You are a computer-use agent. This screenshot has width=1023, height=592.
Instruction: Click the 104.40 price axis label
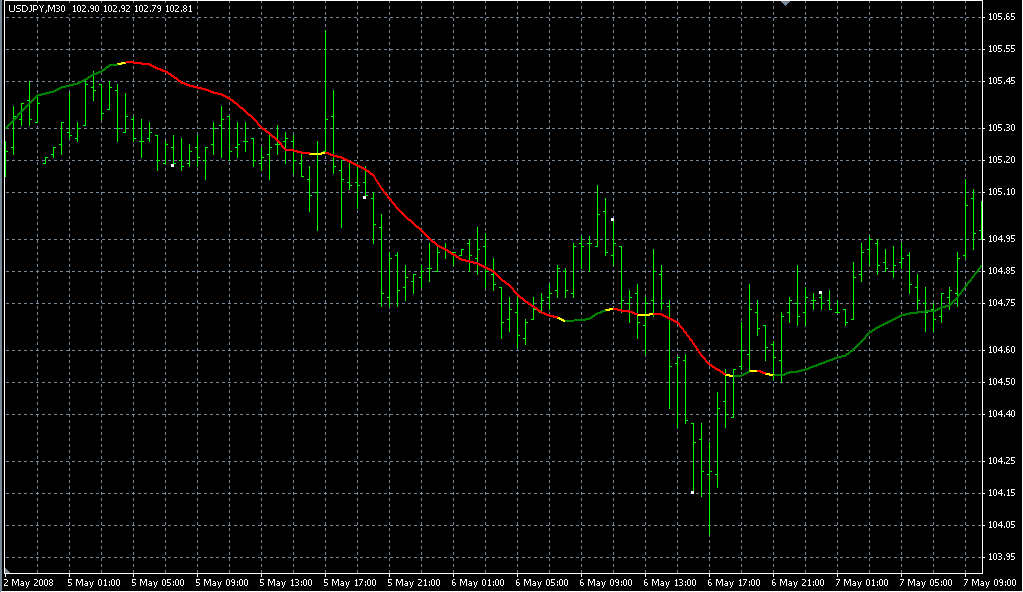coord(1001,414)
